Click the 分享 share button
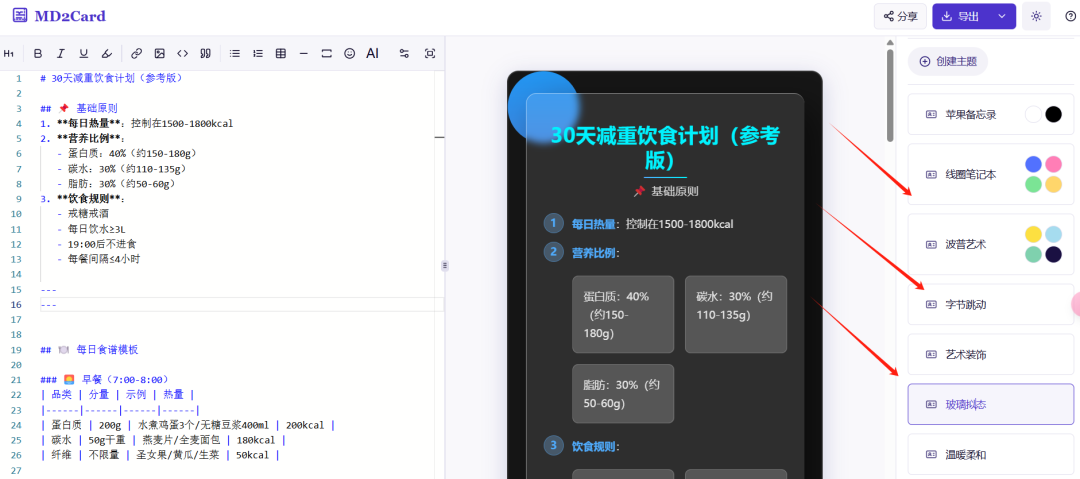 tap(899, 16)
